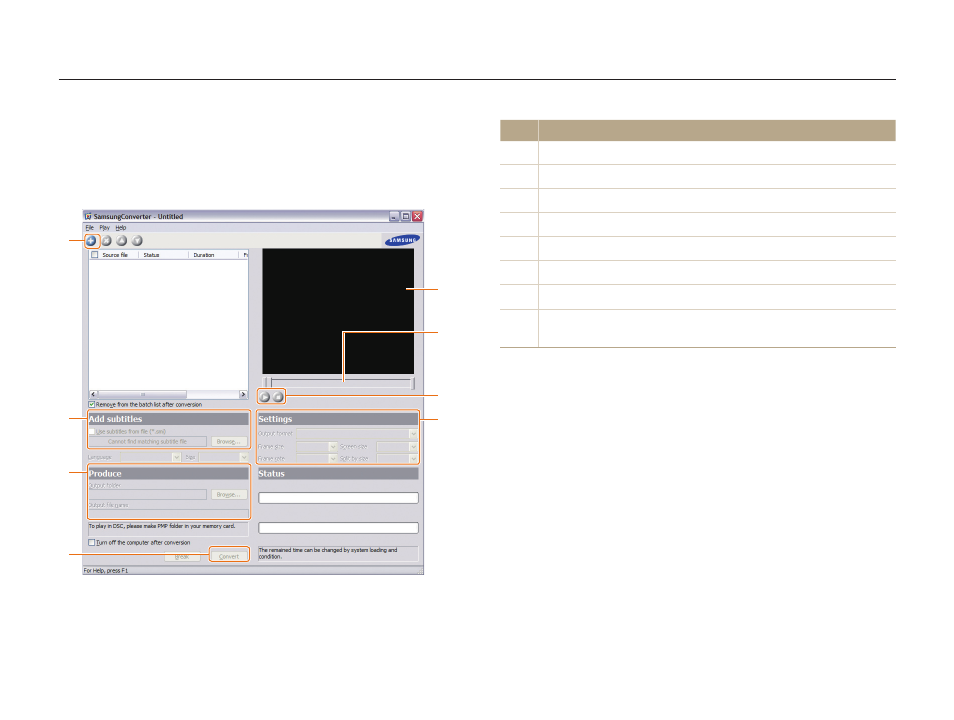Click the 'For Help, press F1' status bar text
Image resolution: width=954 pixels, height=720 pixels.
(106, 571)
